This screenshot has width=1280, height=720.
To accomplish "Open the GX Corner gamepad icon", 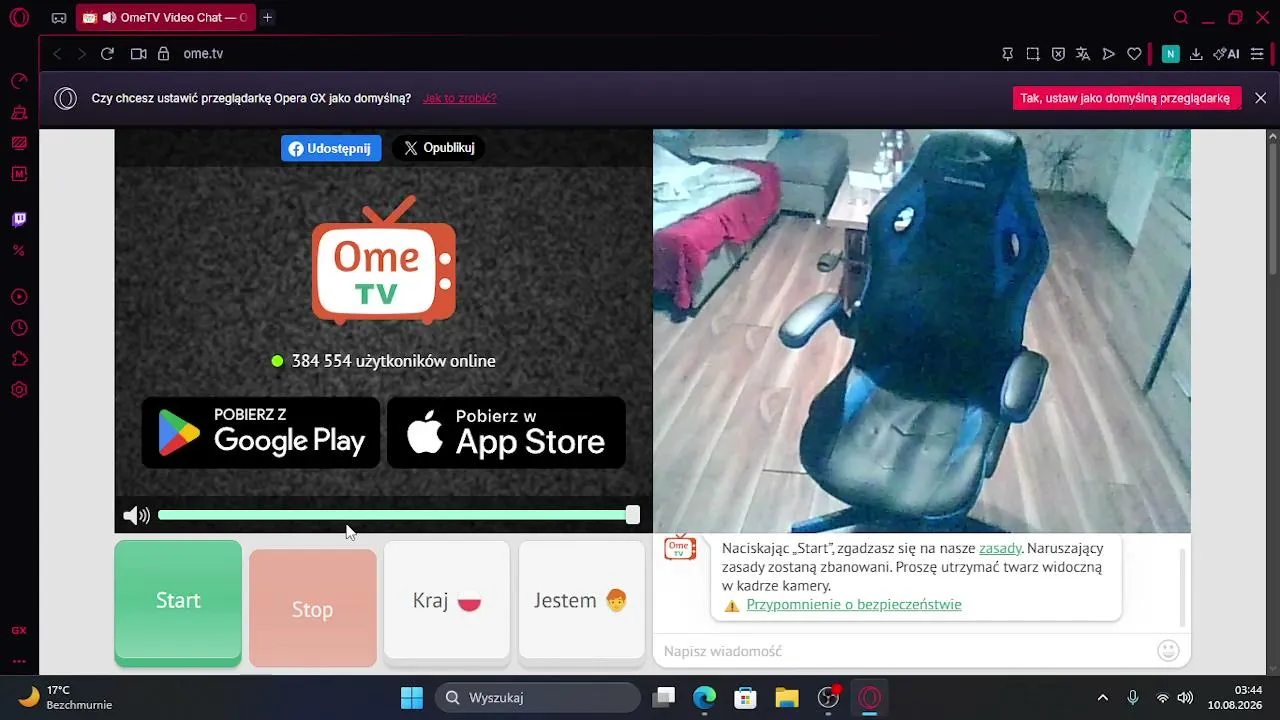I will coord(59,18).
